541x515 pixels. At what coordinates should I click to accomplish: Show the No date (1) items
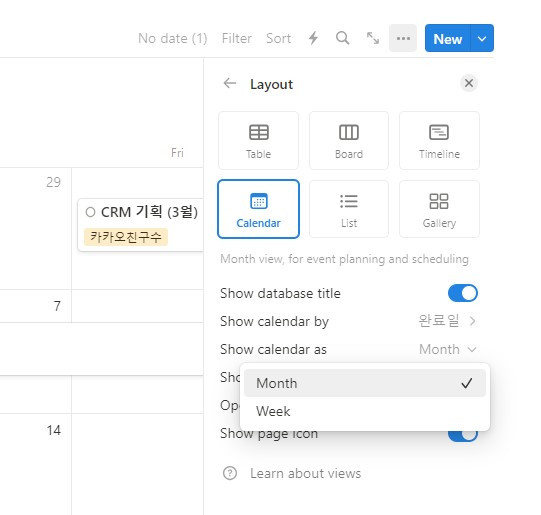[x=173, y=38]
